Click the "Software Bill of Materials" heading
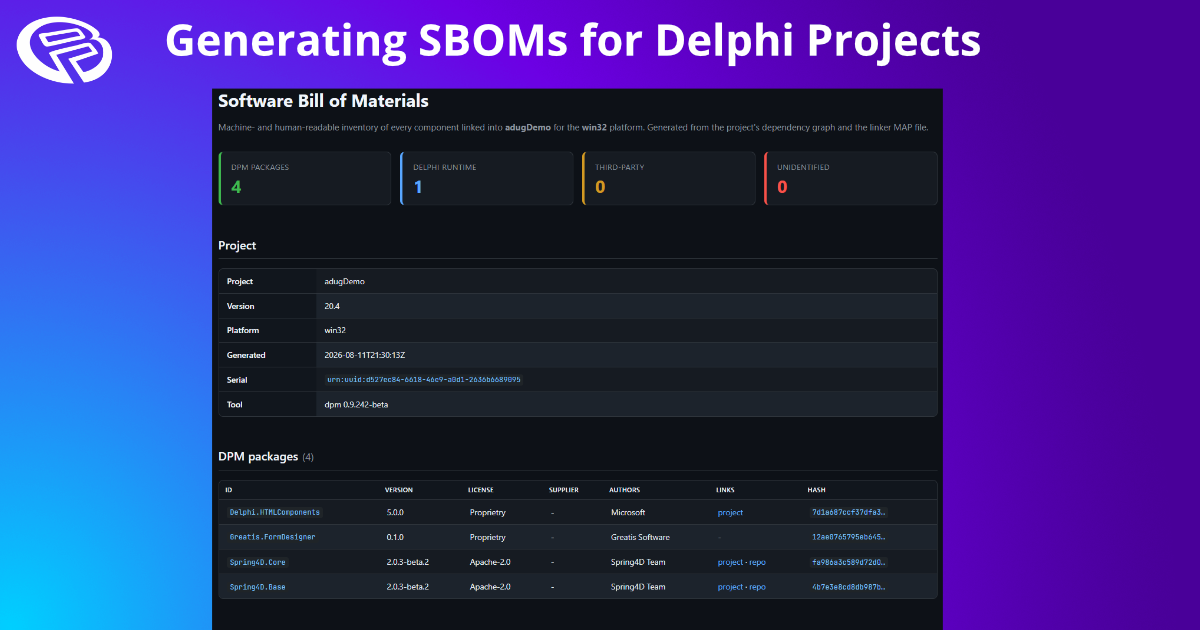 [323, 101]
